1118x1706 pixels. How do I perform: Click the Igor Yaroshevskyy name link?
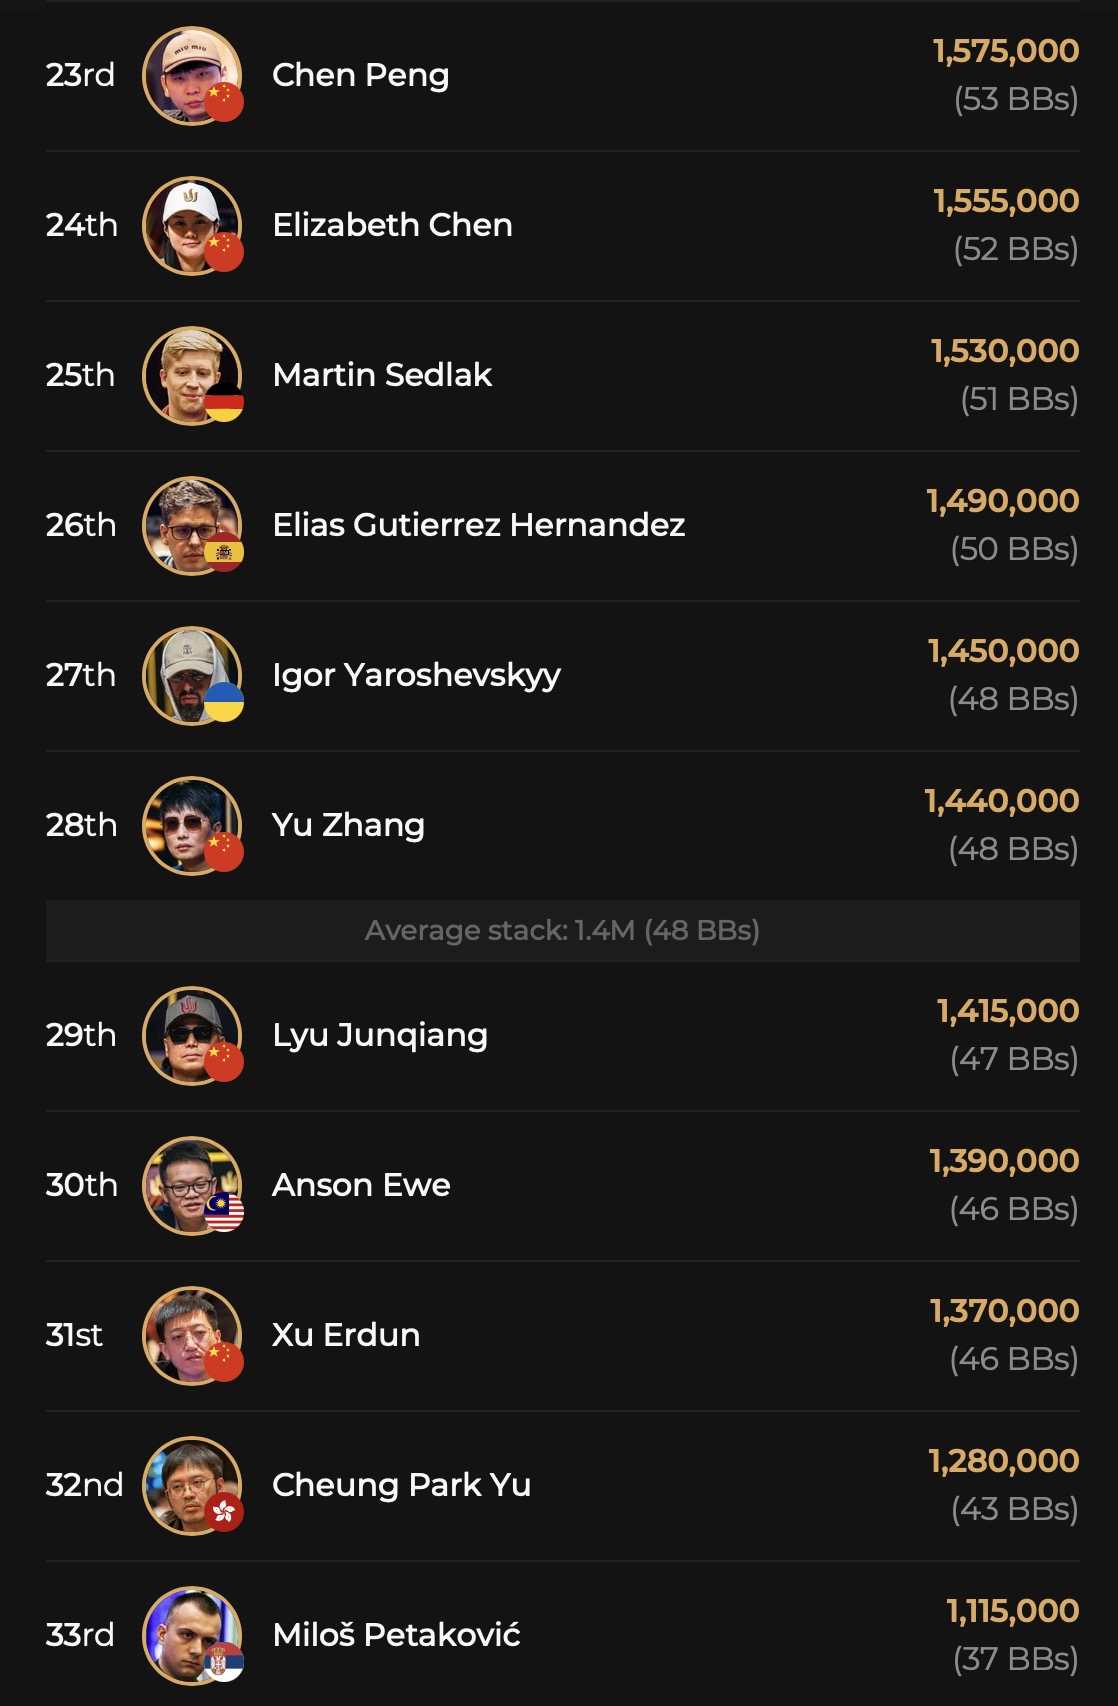coord(416,676)
